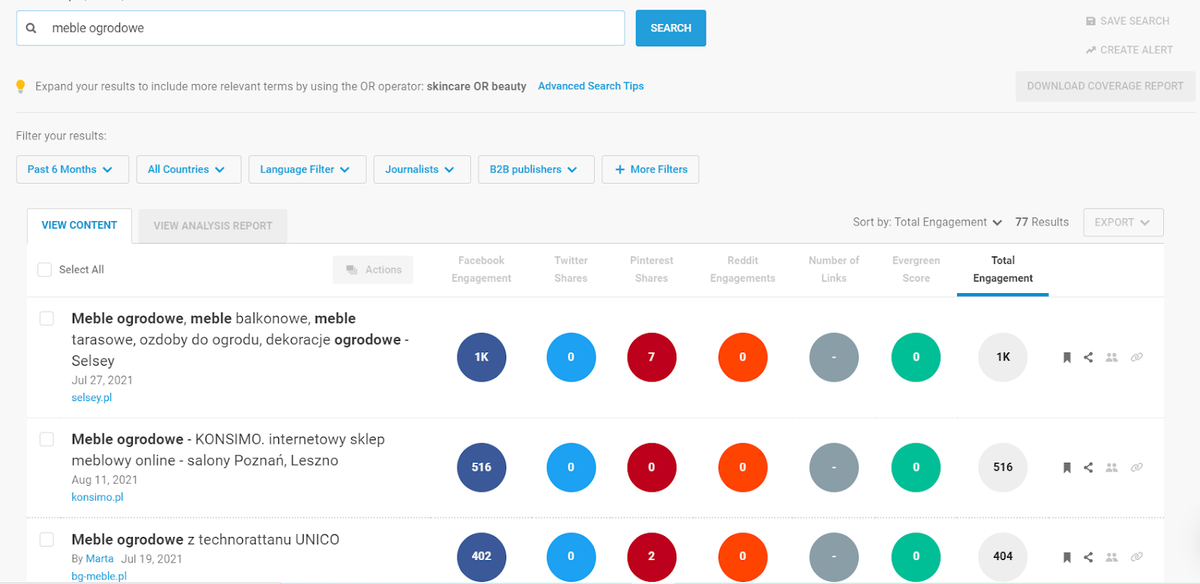1200x584 pixels.
Task: View backlinks of the UNICO article
Action: tap(1136, 557)
